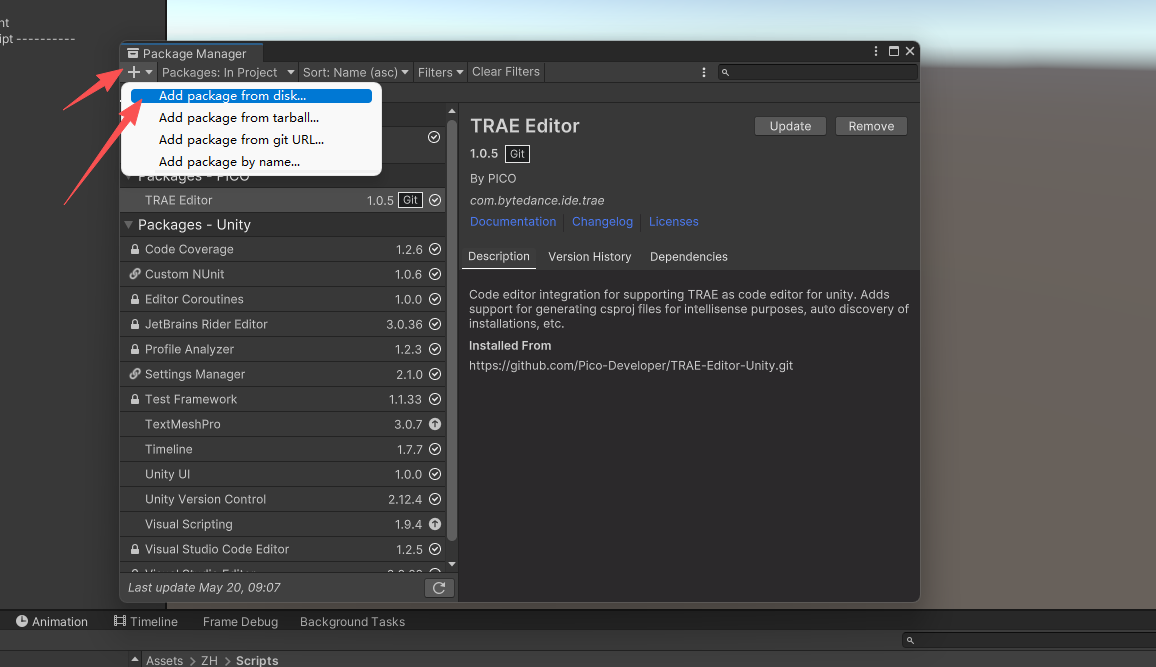Click the Animation tab clock icon
The width and height of the screenshot is (1156, 667).
coord(22,621)
